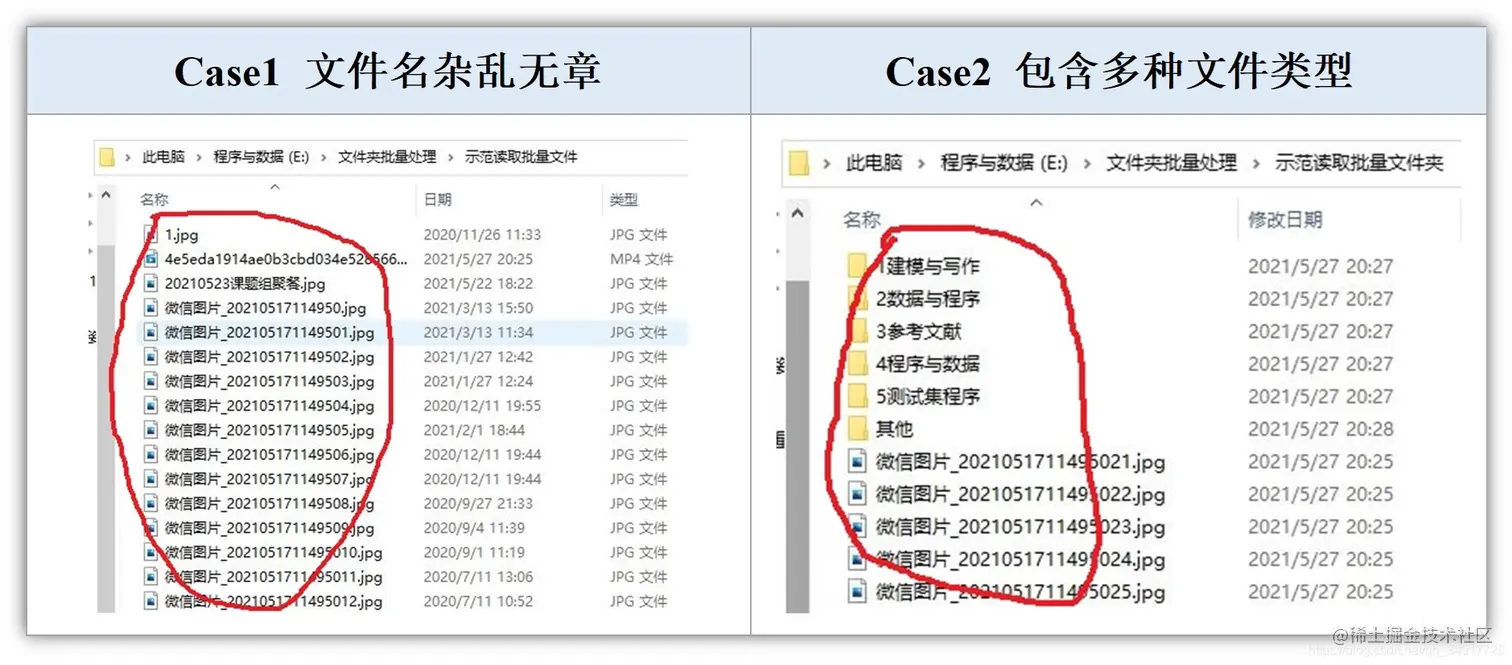Screen dimensions: 1512x665
Task: Open the 1.jpg file icon
Action: pyautogui.click(x=151, y=234)
